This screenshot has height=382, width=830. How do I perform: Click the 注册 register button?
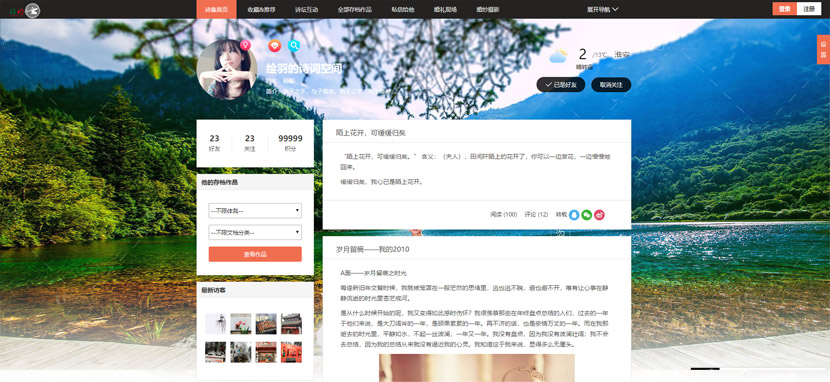coord(809,9)
